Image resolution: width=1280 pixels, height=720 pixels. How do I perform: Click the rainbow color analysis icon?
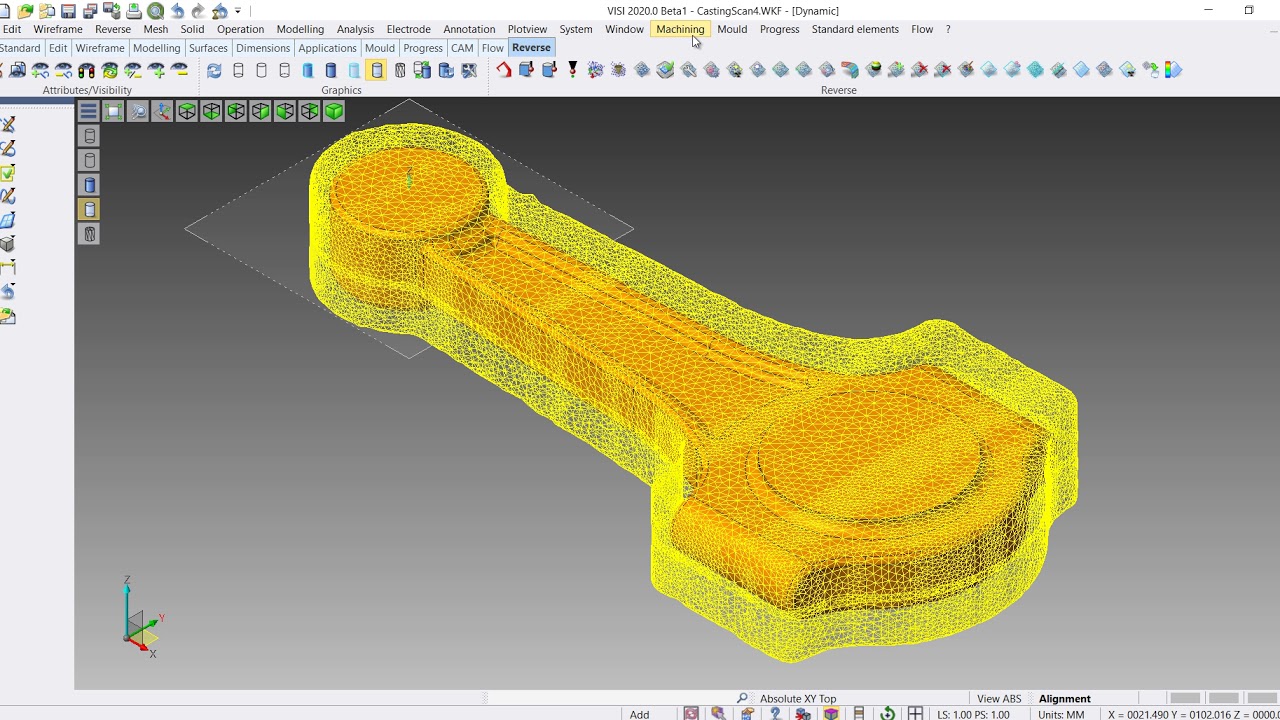pyautogui.click(x=1173, y=70)
